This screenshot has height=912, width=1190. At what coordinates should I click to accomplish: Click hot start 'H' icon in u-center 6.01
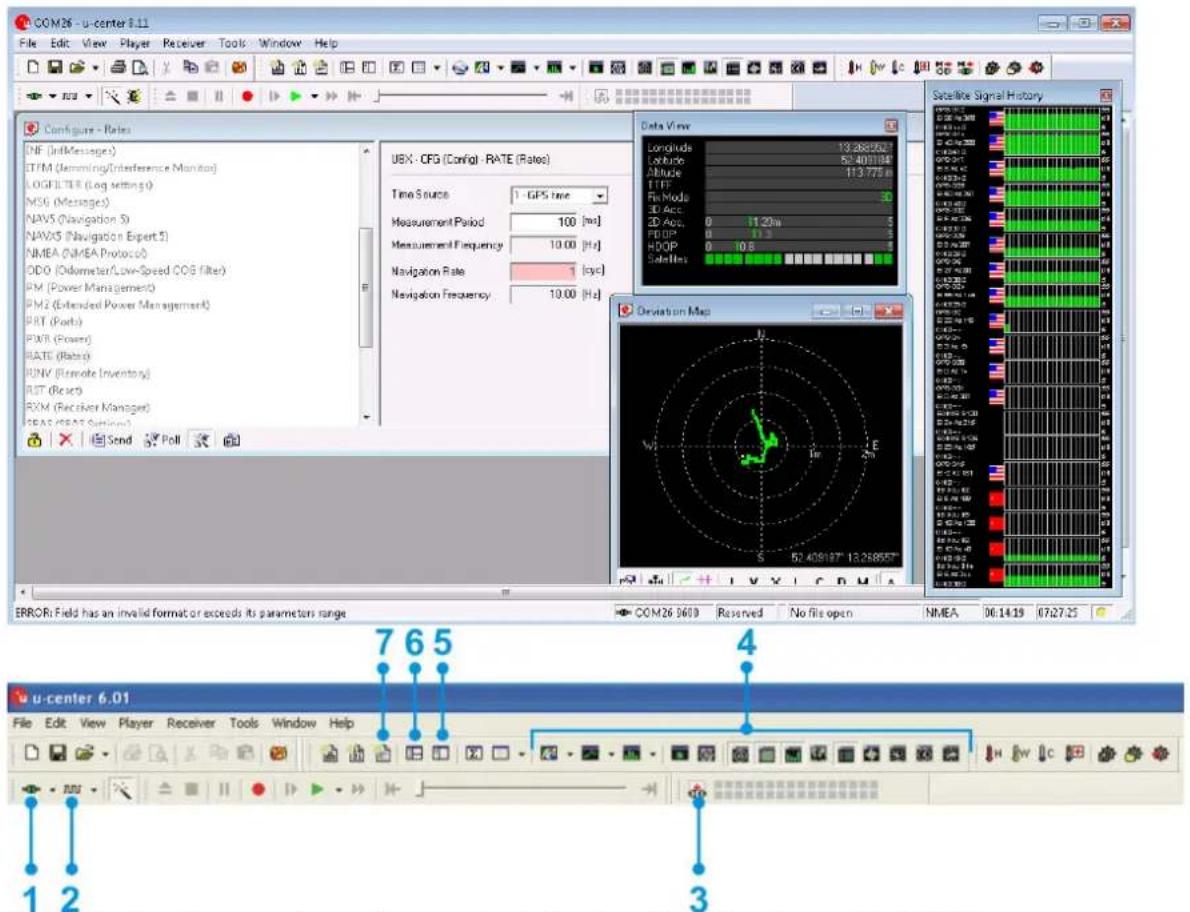tap(993, 753)
